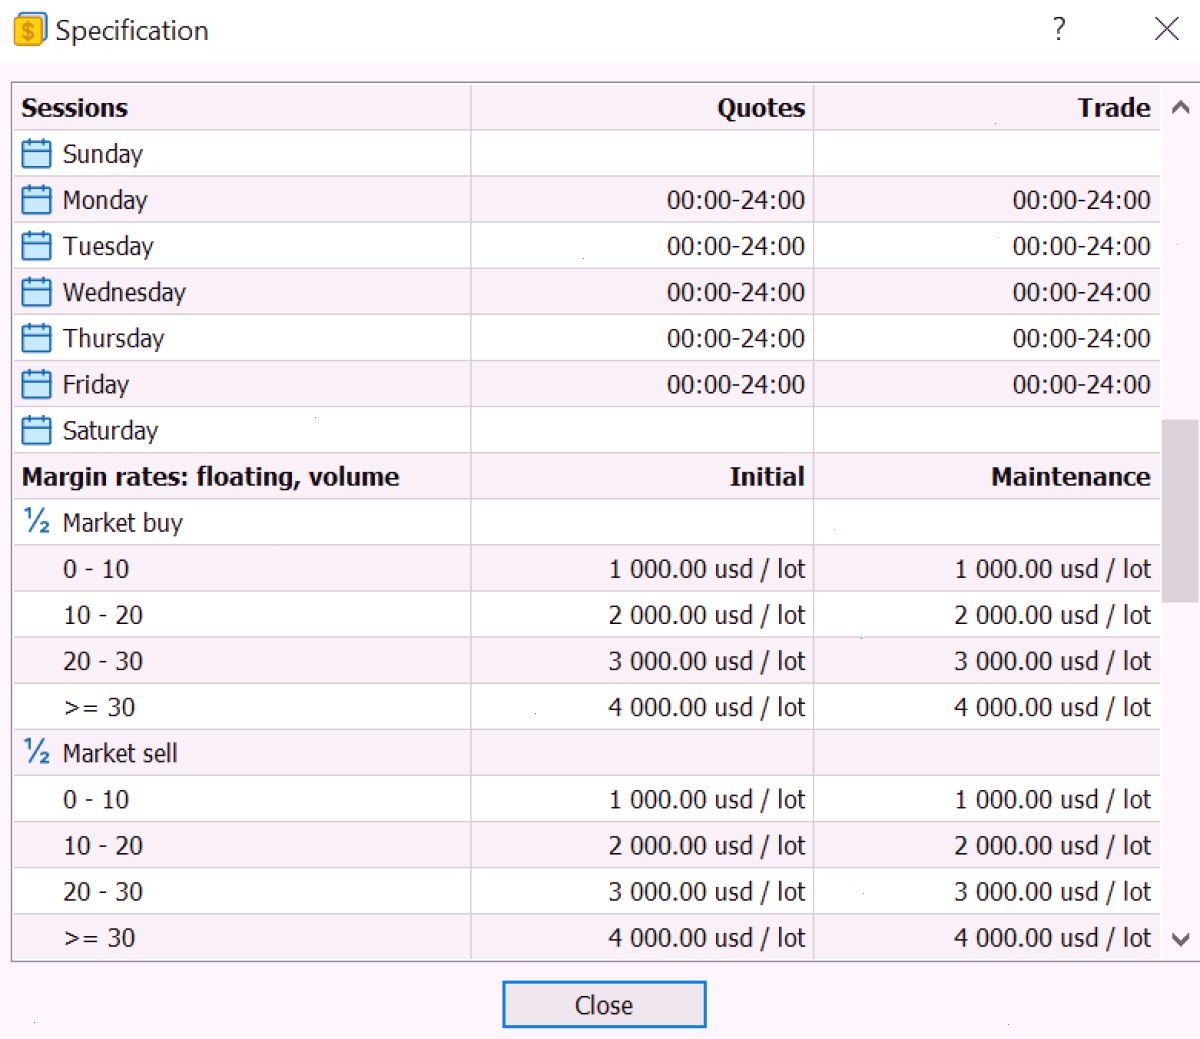Click the Thursday calendar icon

point(36,338)
